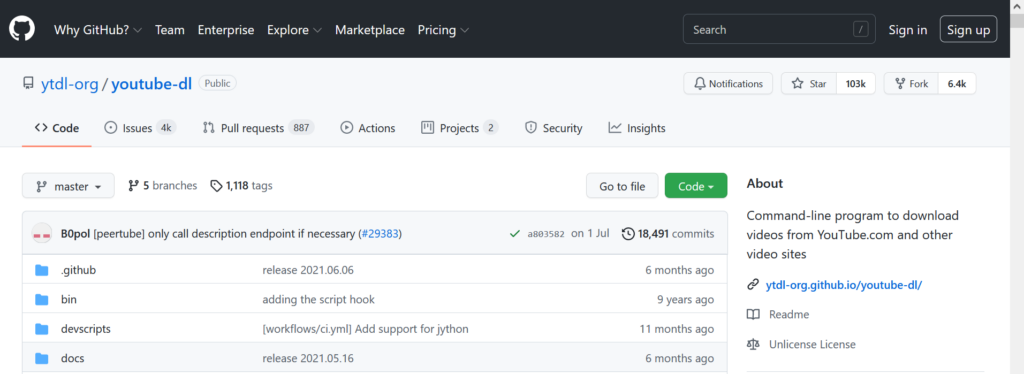View the 1,118 tags list
This screenshot has height=374, width=1024.
(x=241, y=186)
